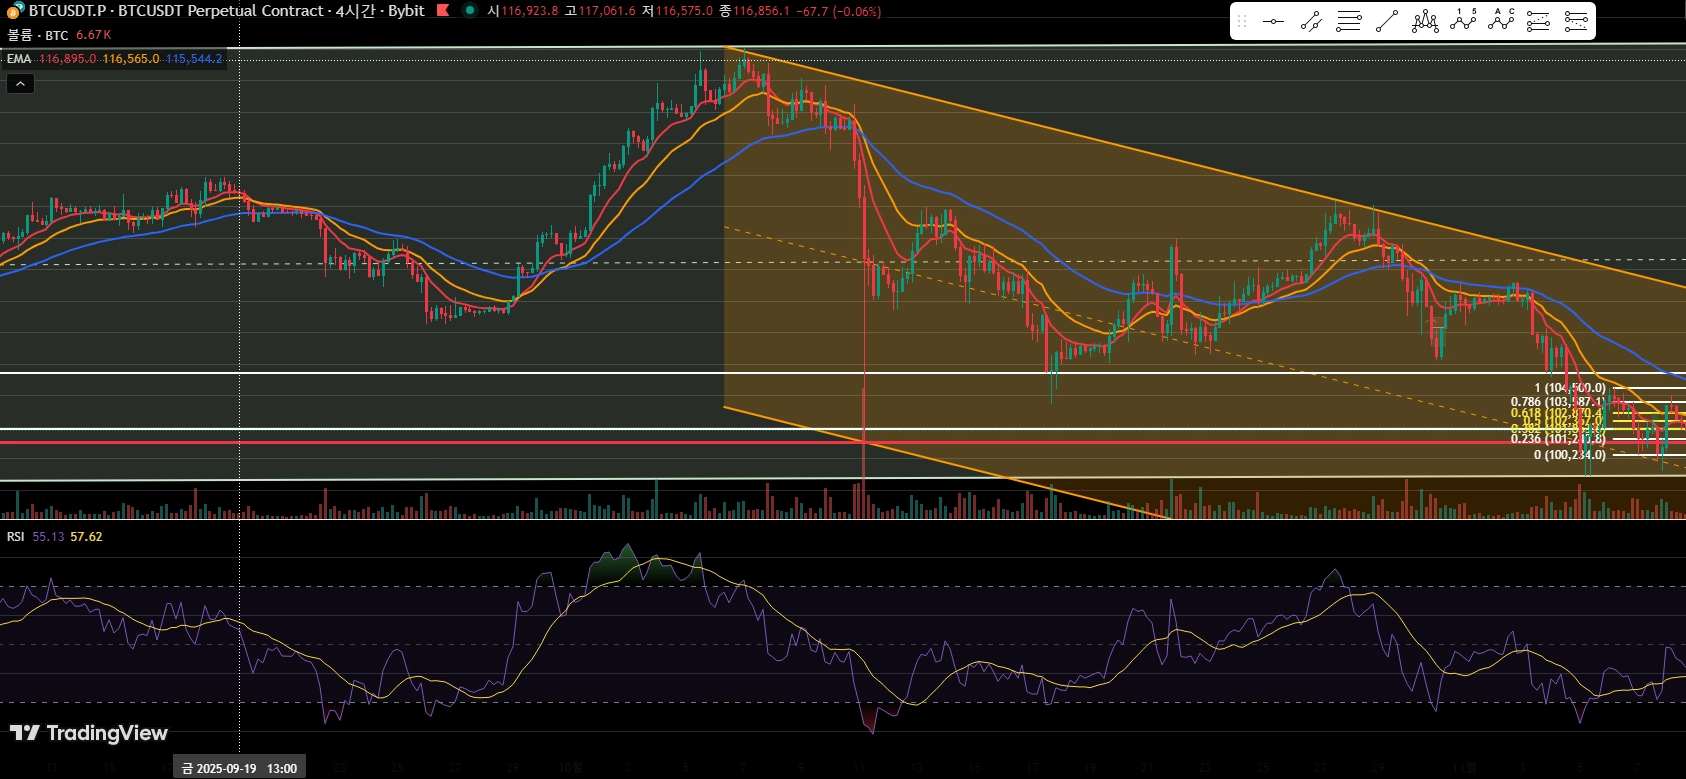Viewport: 1686px width, 779px height.
Task: Select the EMA indicator legend
Action: (19, 59)
